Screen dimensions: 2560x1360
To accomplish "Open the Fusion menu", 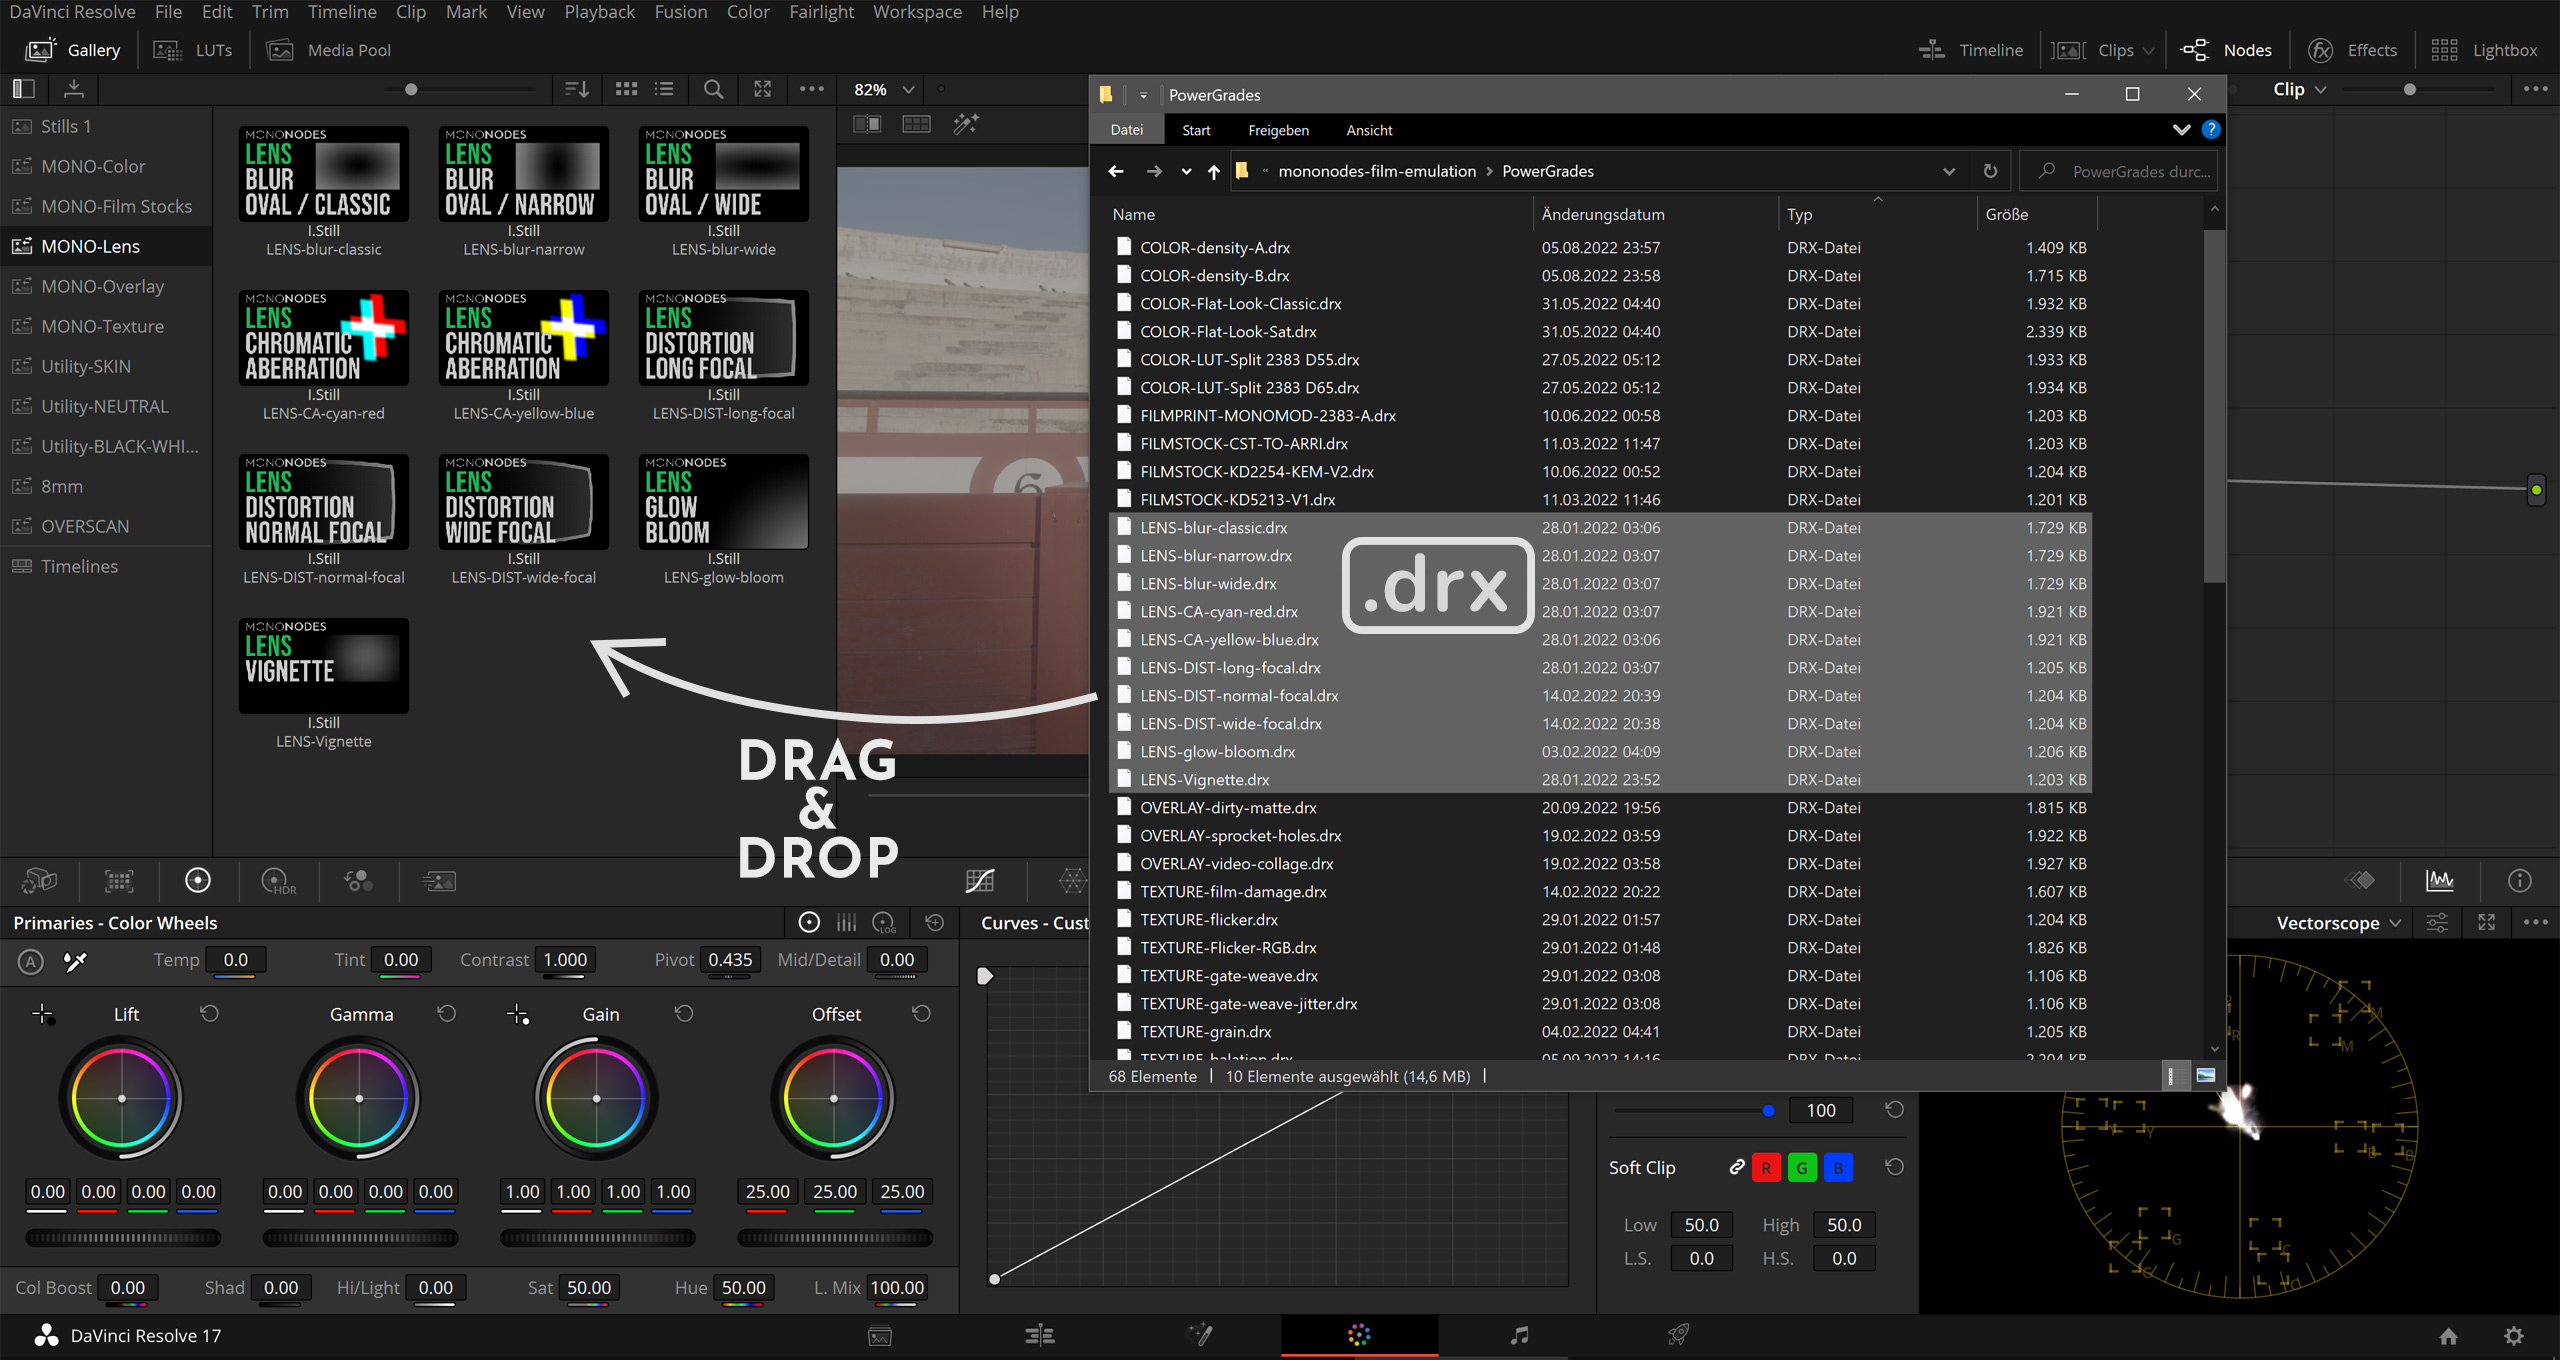I will [x=681, y=12].
